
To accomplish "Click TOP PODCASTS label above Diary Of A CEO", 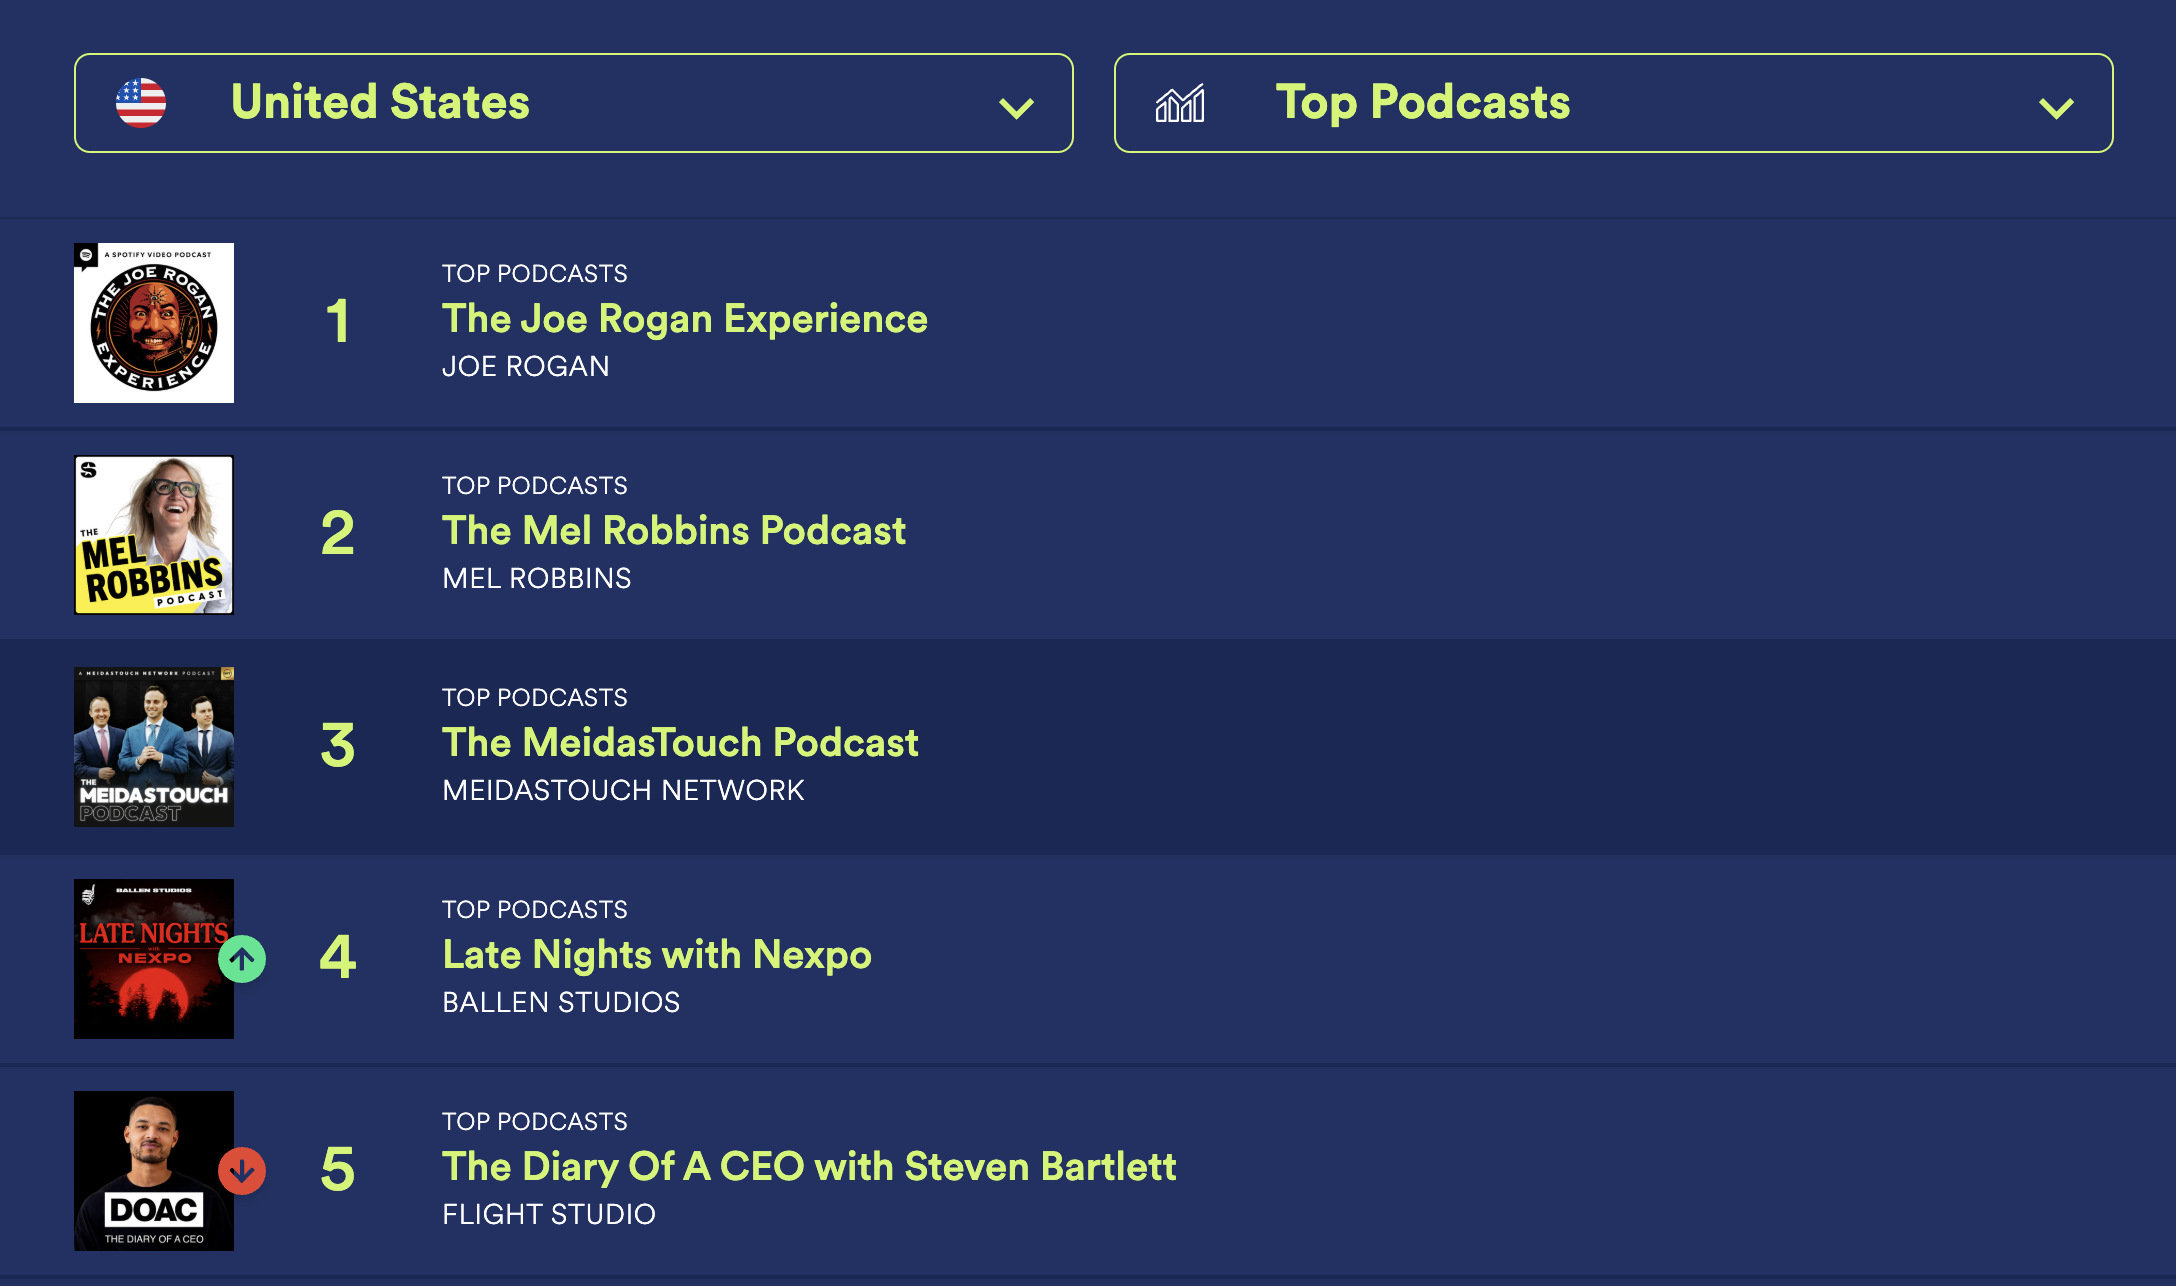I will pyautogui.click(x=535, y=1122).
